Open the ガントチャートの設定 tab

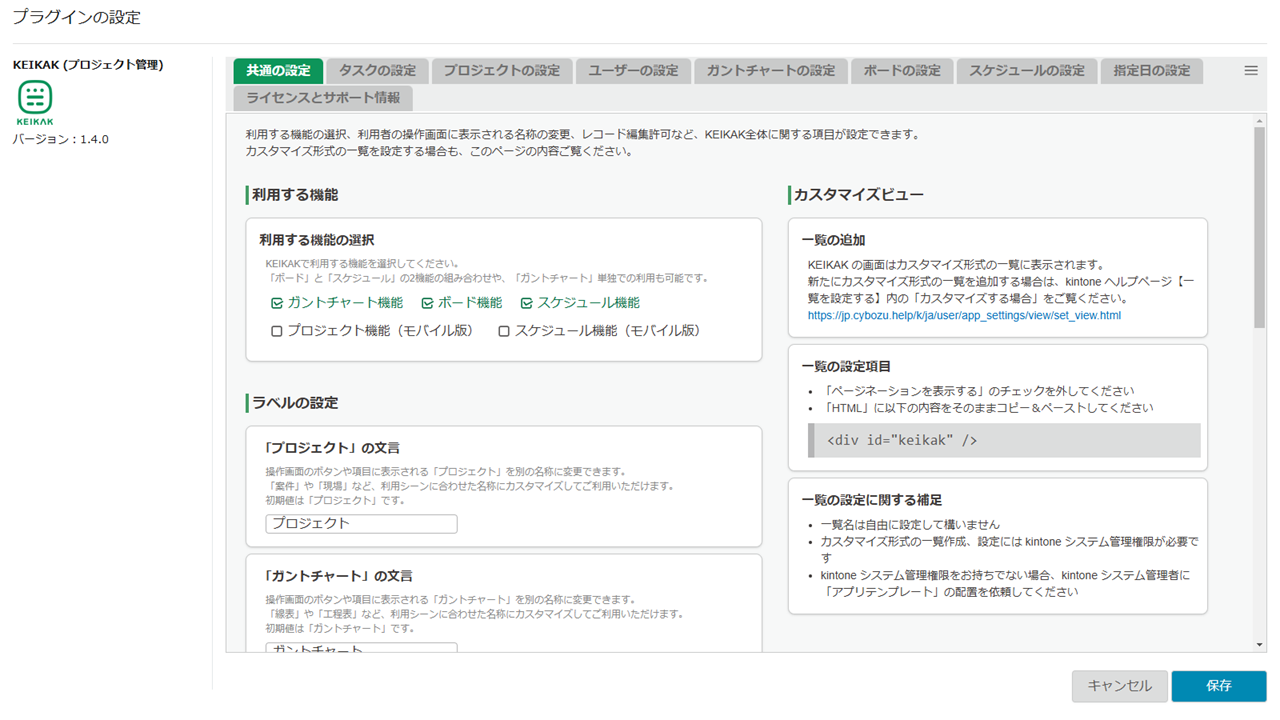point(771,71)
